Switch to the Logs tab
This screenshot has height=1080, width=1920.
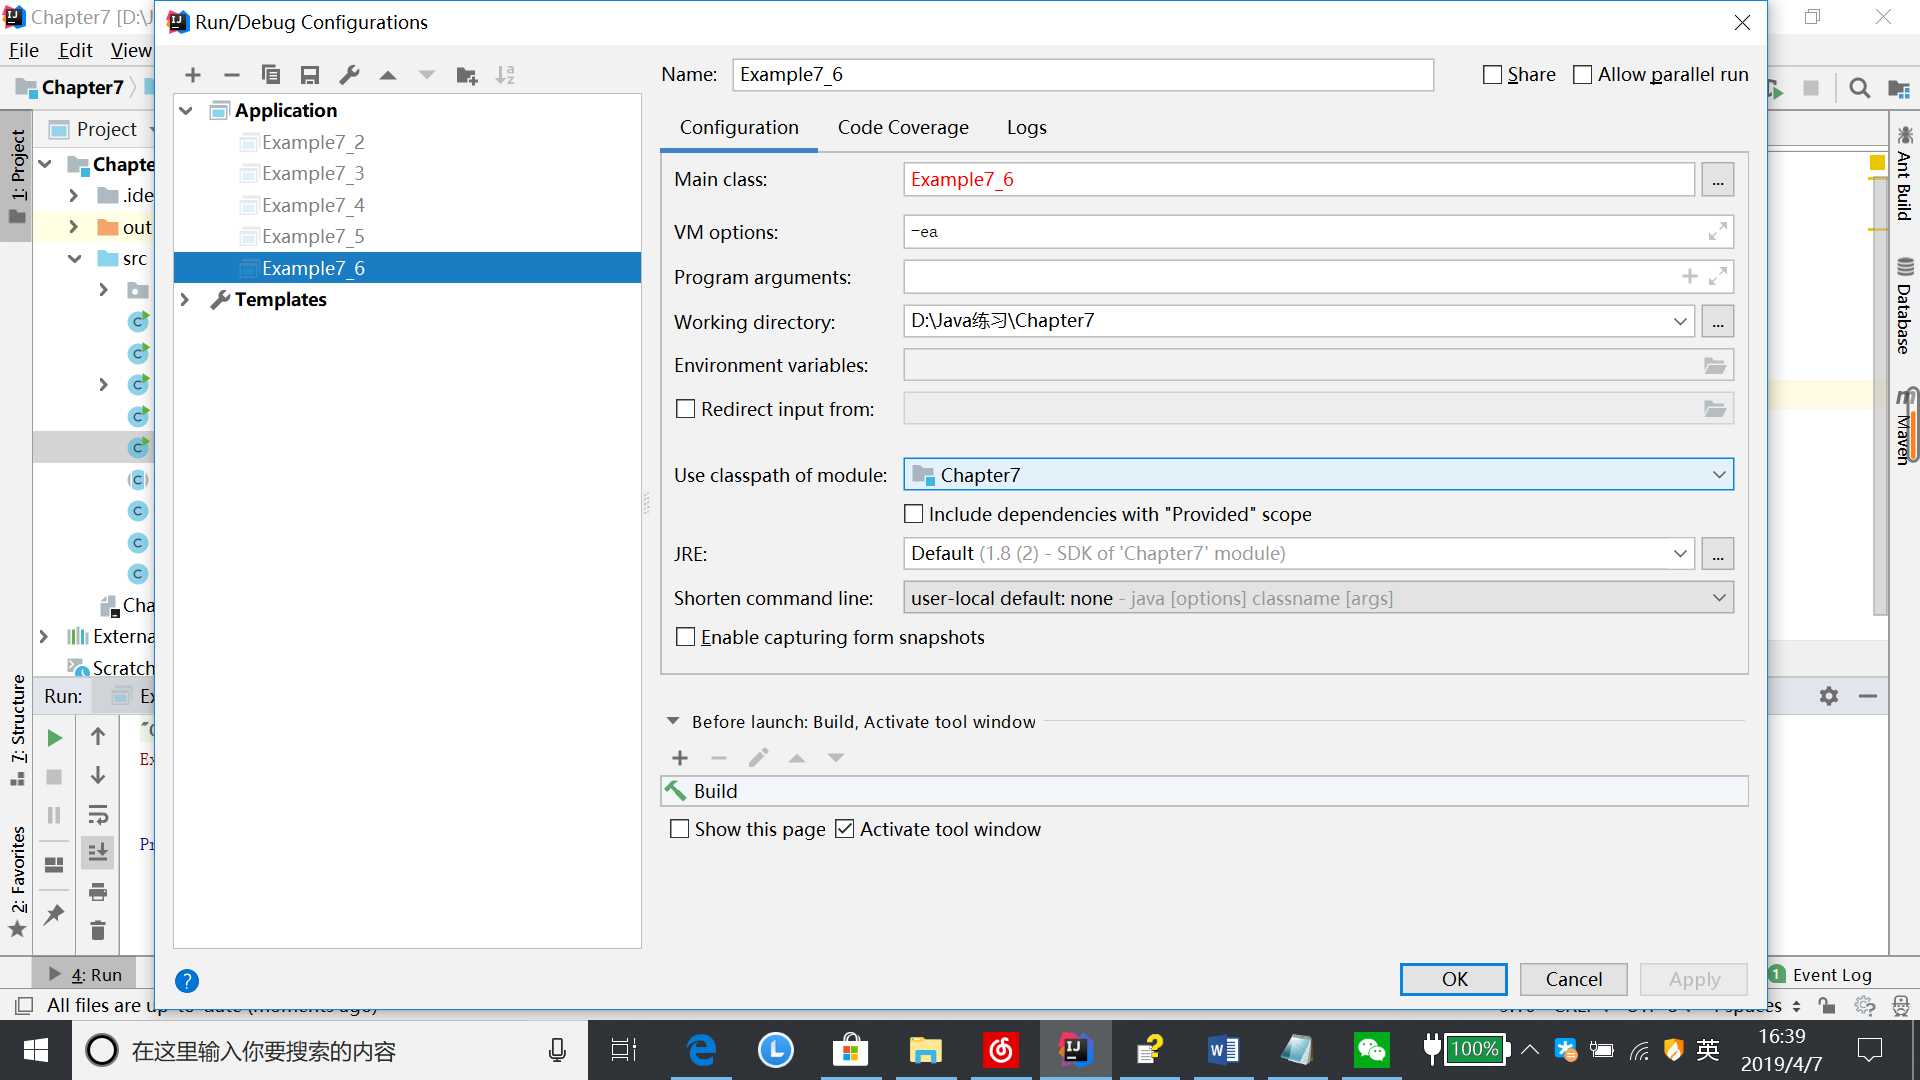pyautogui.click(x=1026, y=125)
